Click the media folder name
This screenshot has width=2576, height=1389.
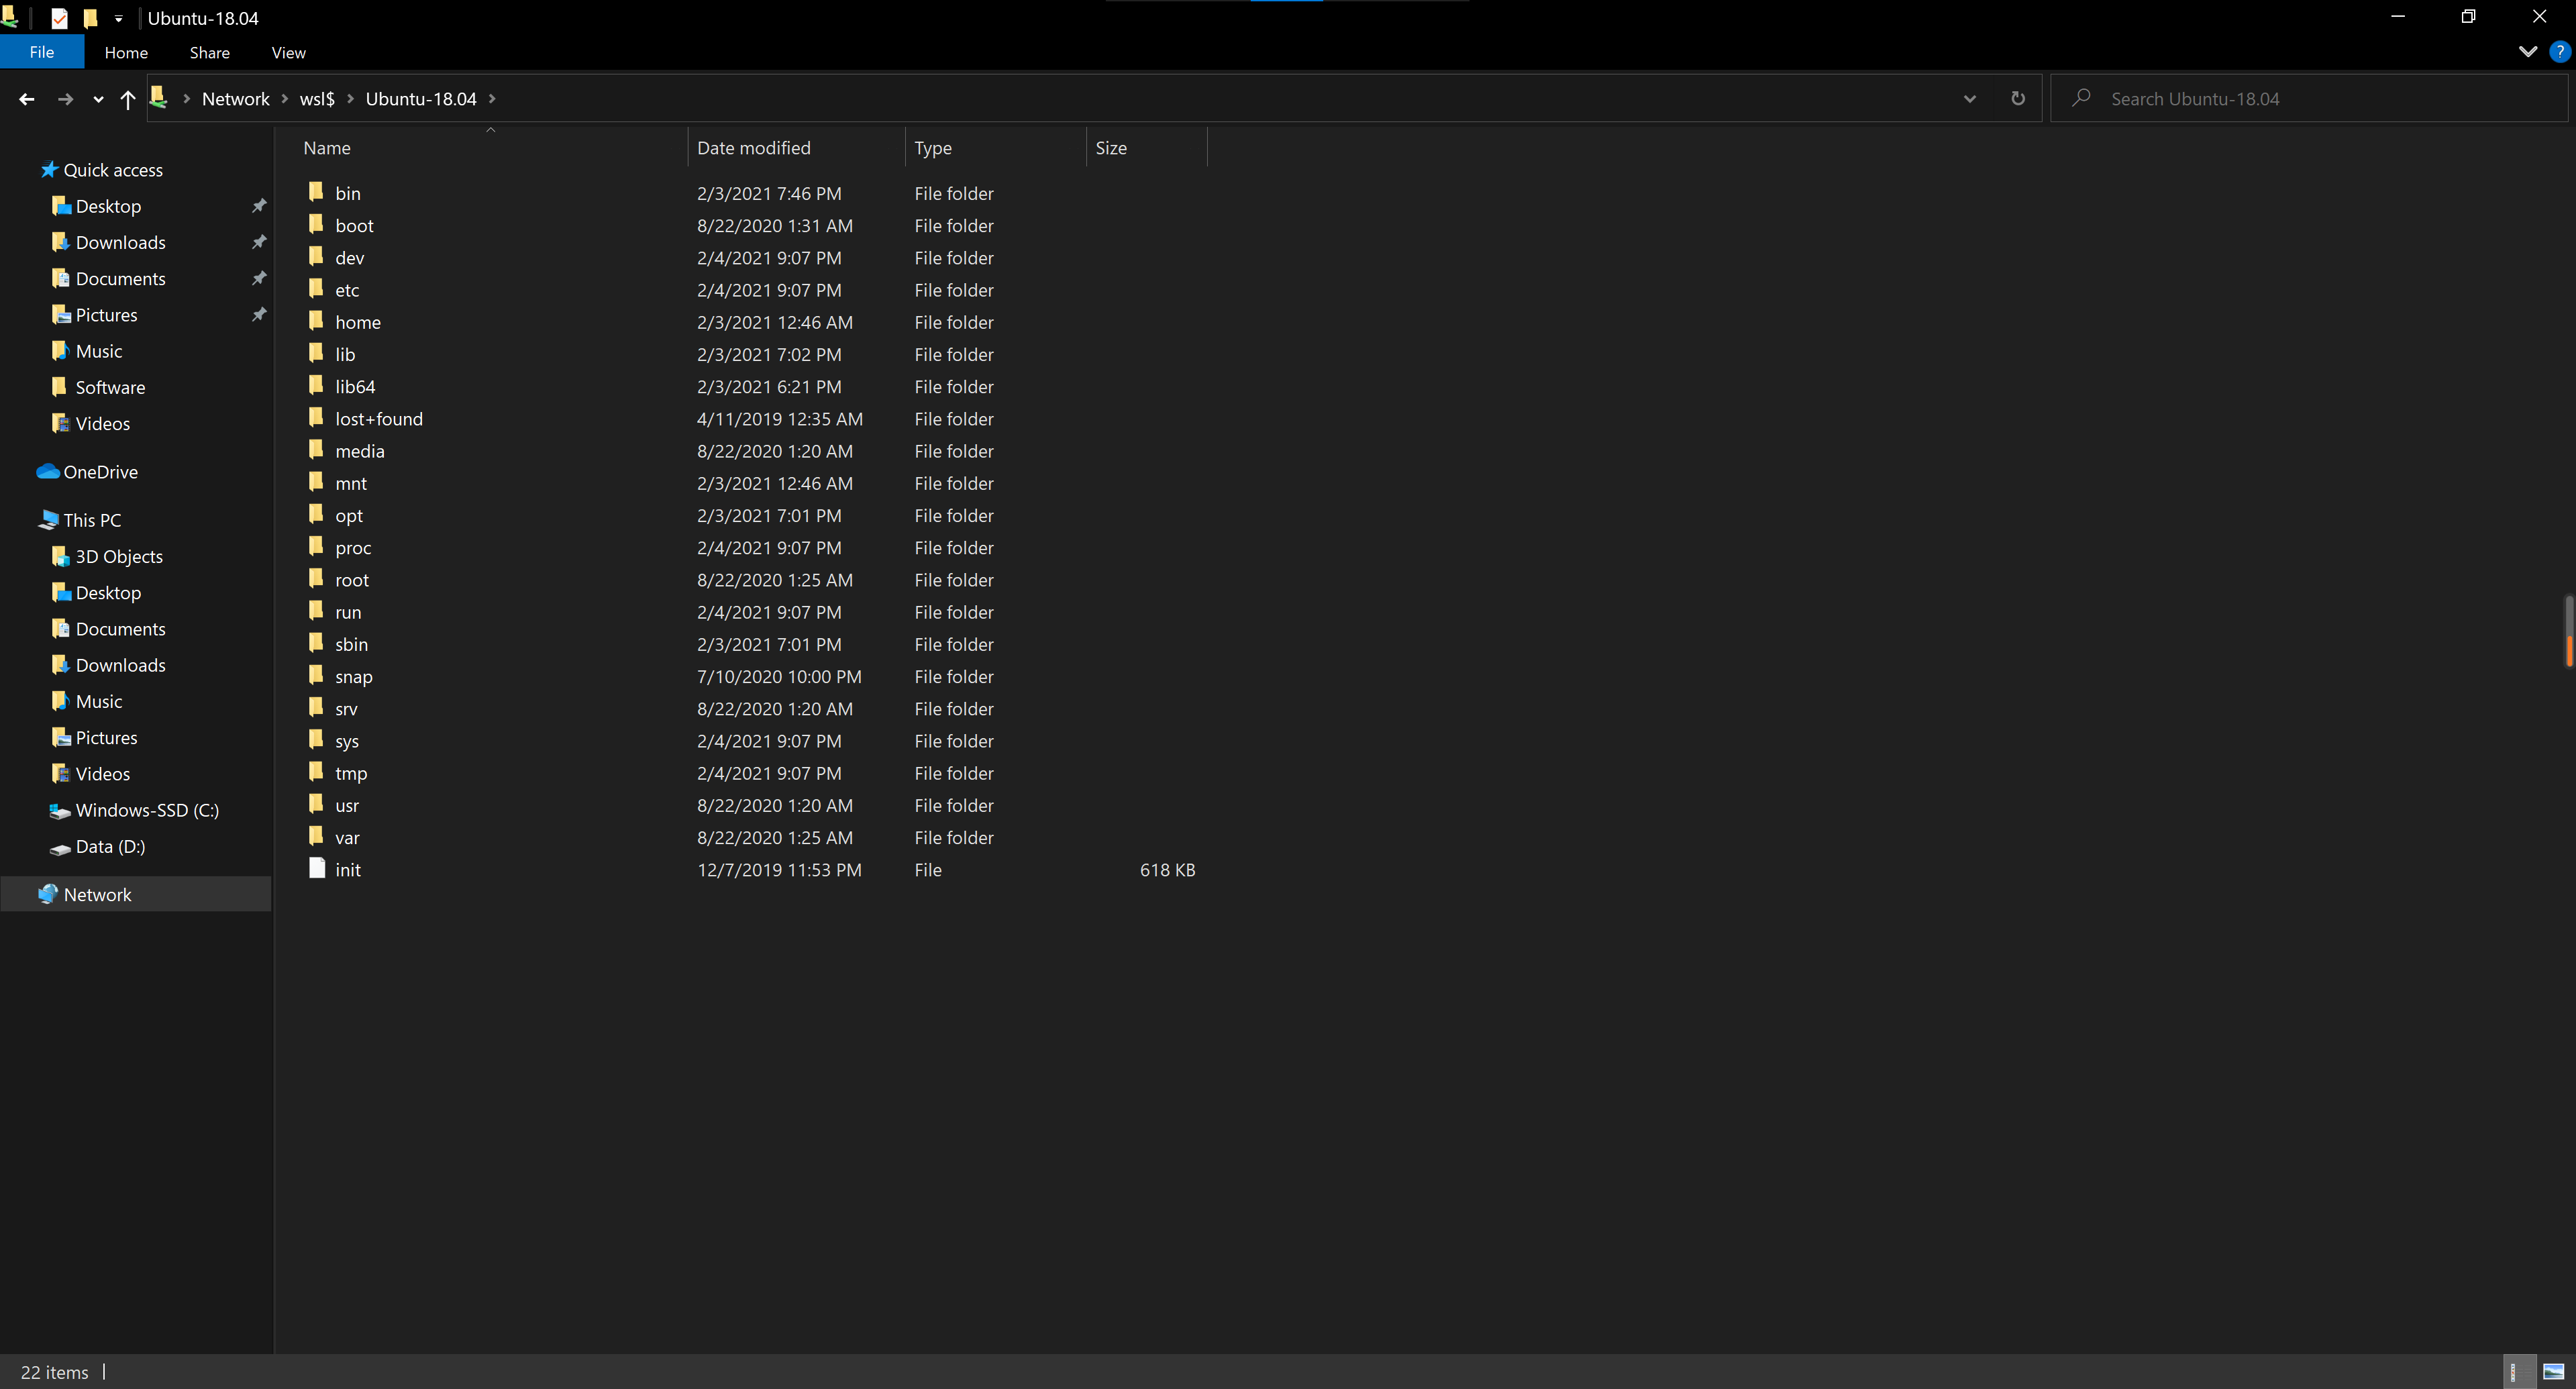click(360, 451)
